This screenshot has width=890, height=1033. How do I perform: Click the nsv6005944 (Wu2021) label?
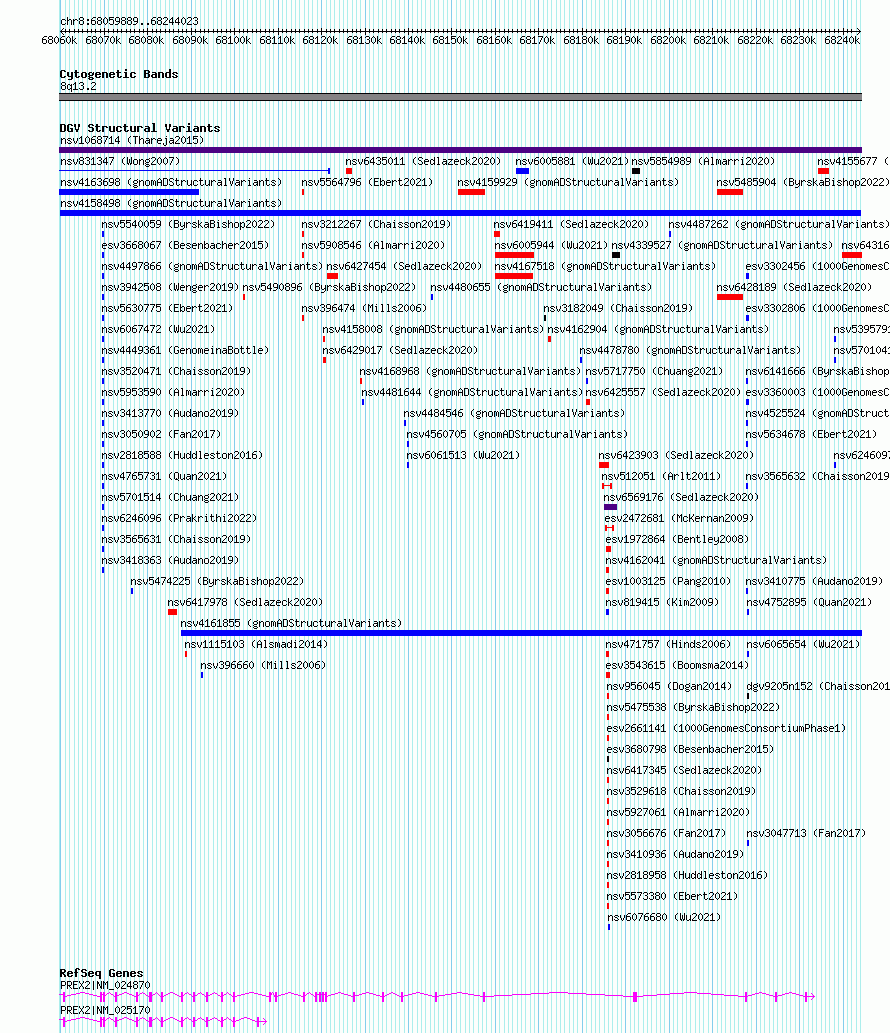click(x=551, y=246)
